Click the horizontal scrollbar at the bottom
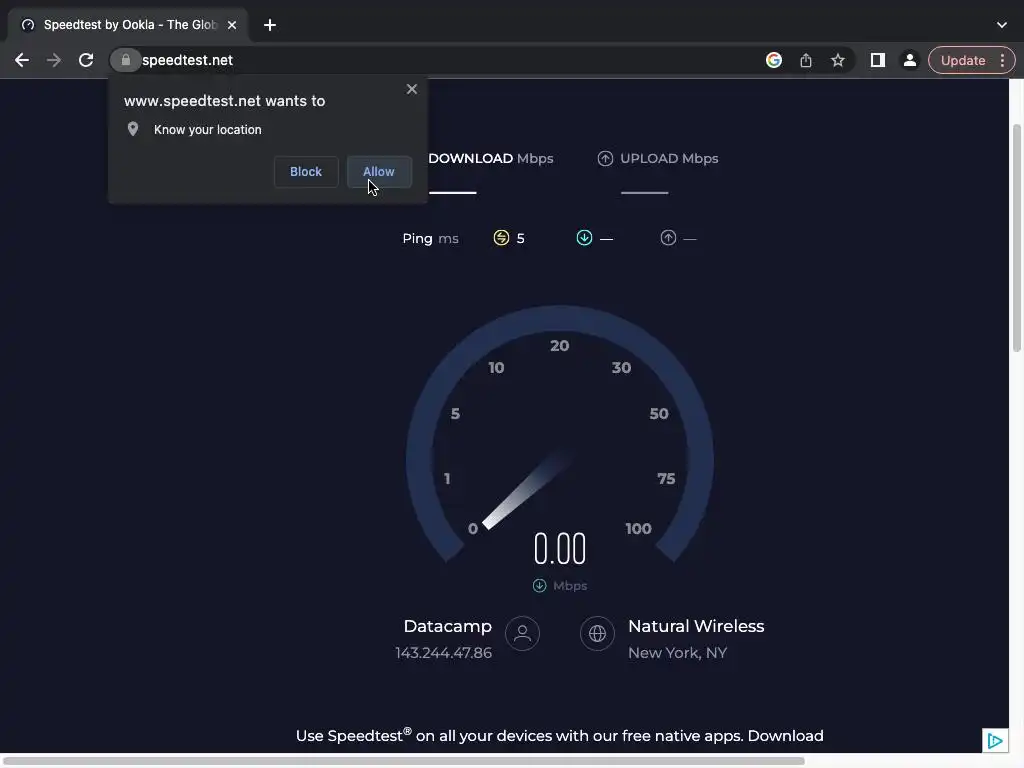This screenshot has height=768, width=1024. click(404, 761)
